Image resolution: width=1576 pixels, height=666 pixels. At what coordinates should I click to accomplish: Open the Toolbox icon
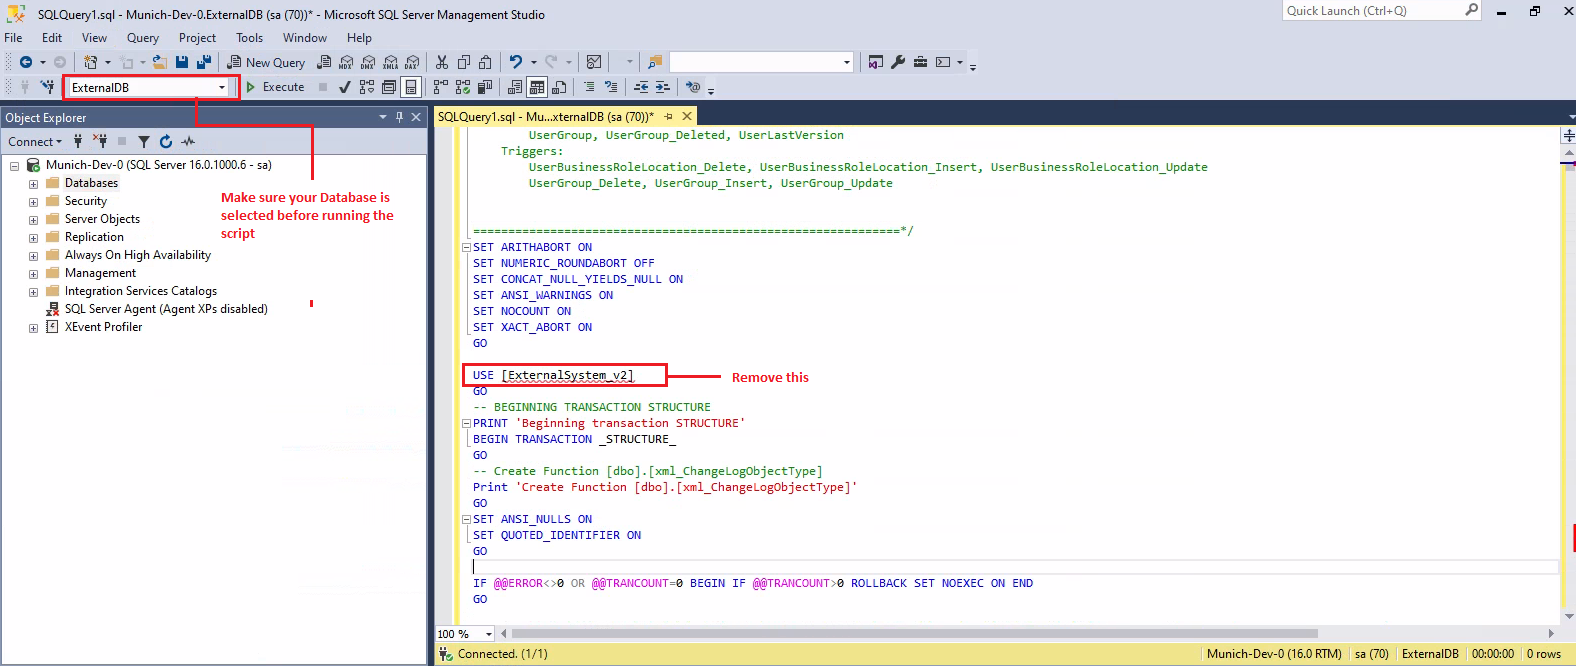pos(920,62)
